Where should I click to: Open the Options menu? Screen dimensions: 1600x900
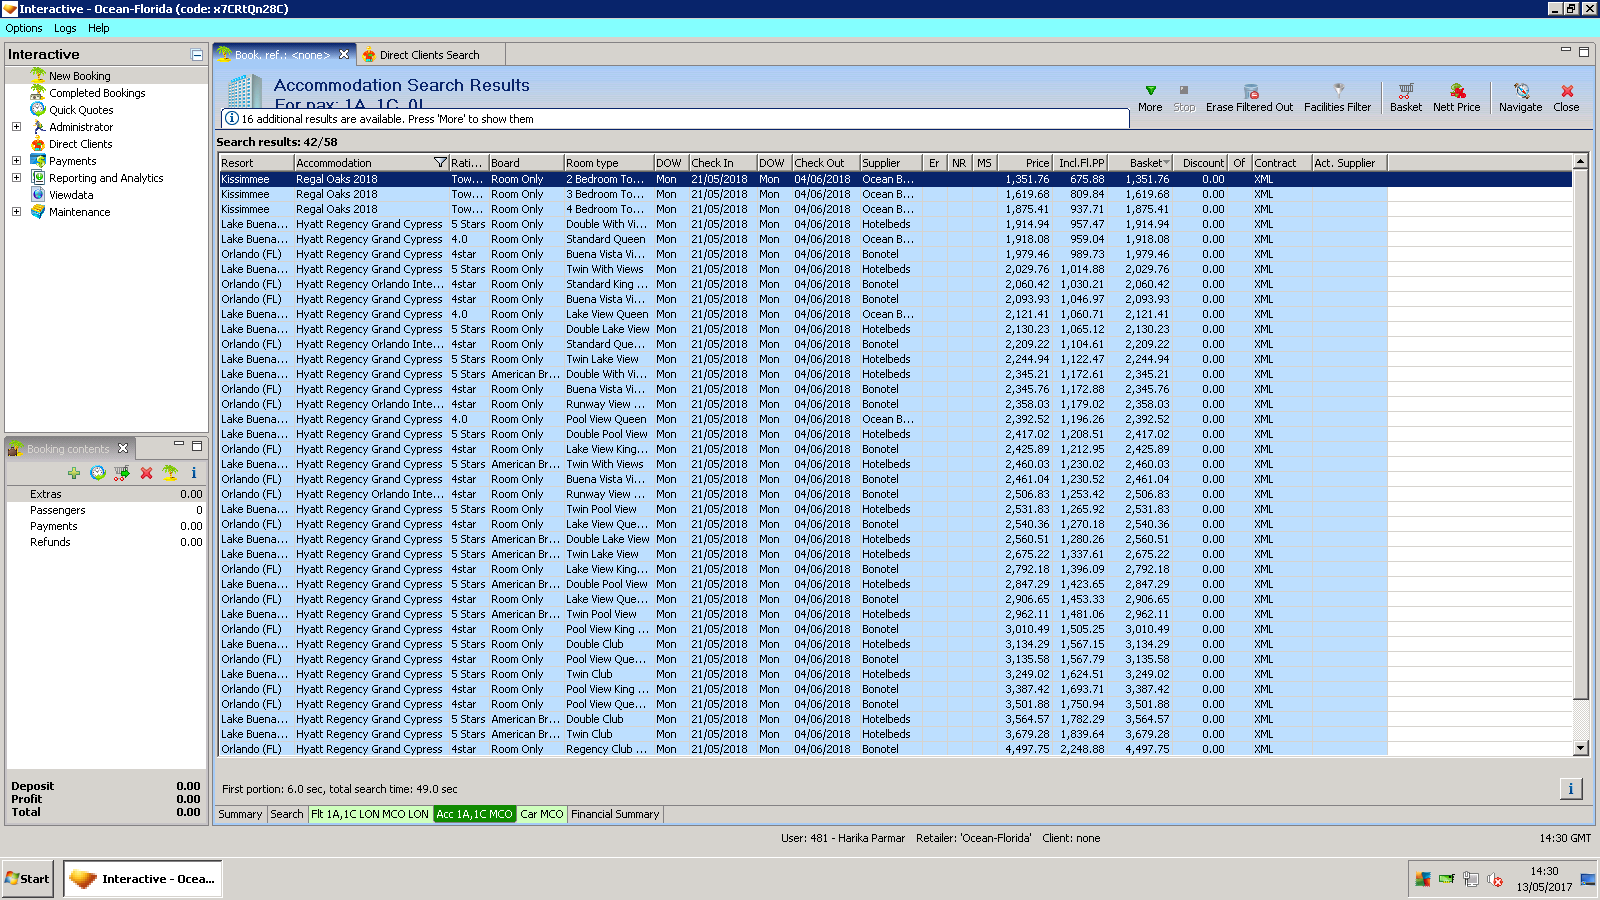tap(24, 28)
